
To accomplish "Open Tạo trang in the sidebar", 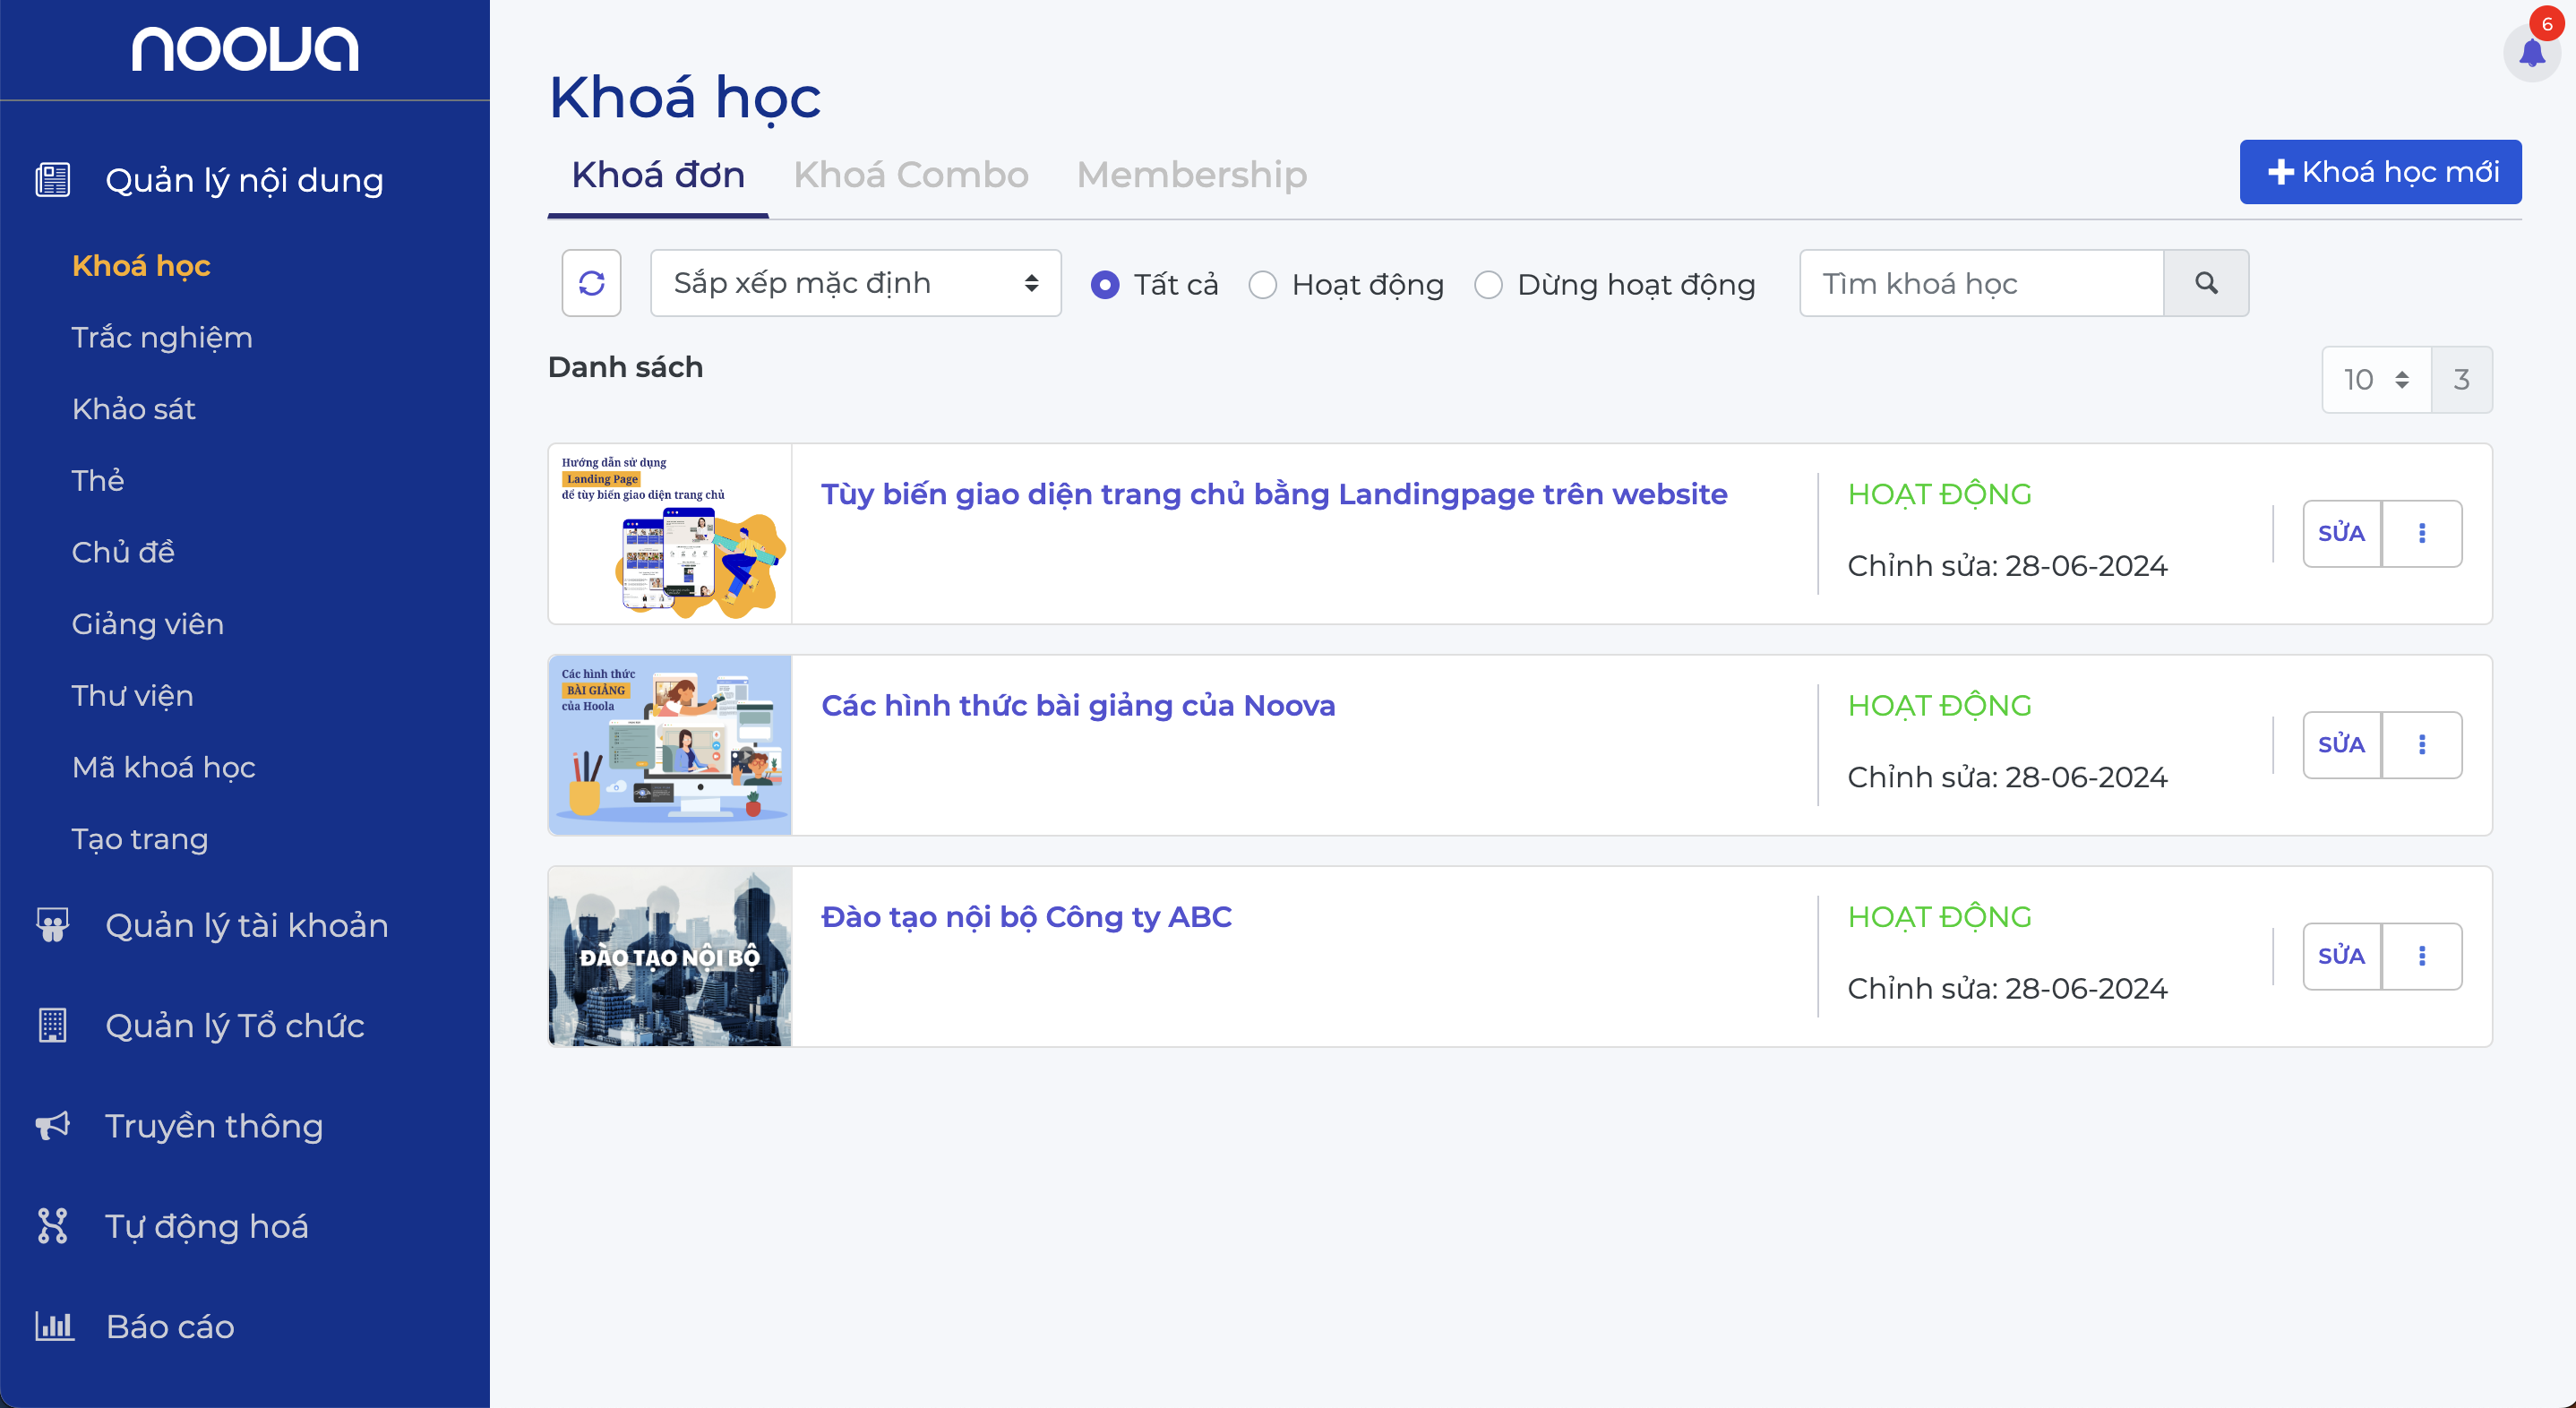I will (x=140, y=839).
